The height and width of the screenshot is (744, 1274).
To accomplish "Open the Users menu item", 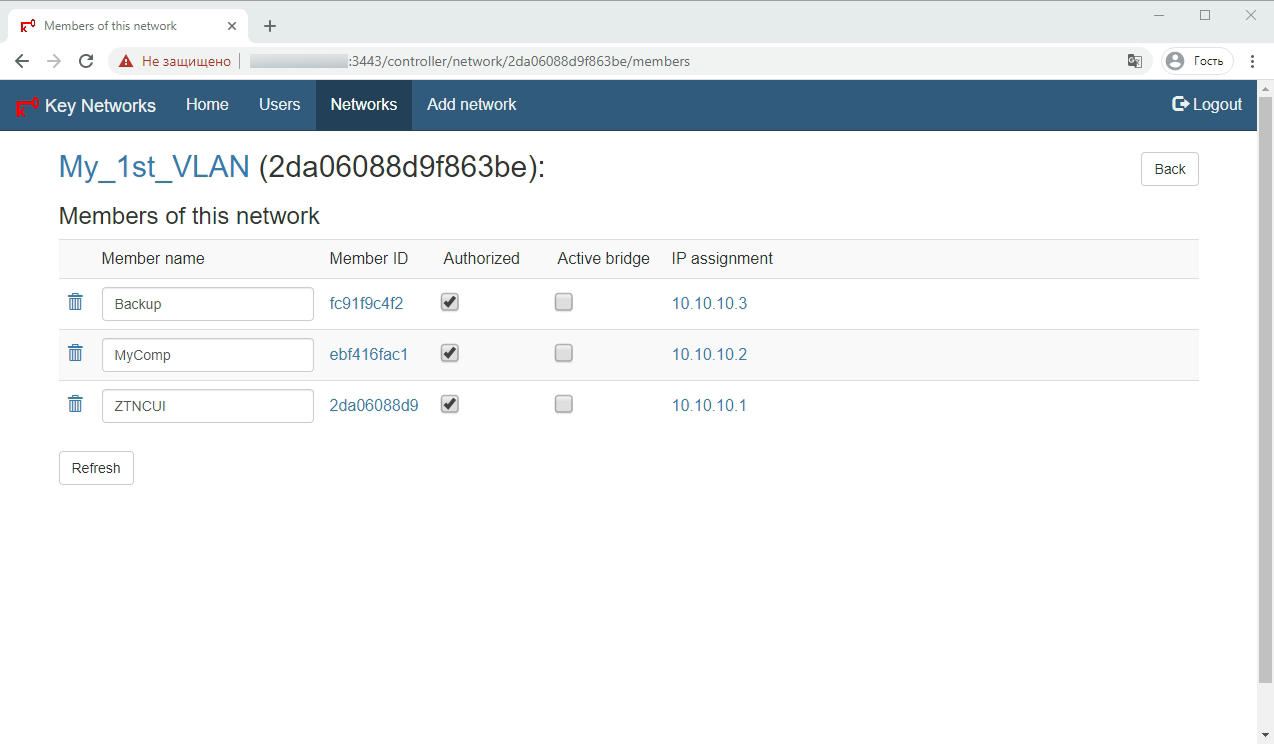I will [x=280, y=105].
